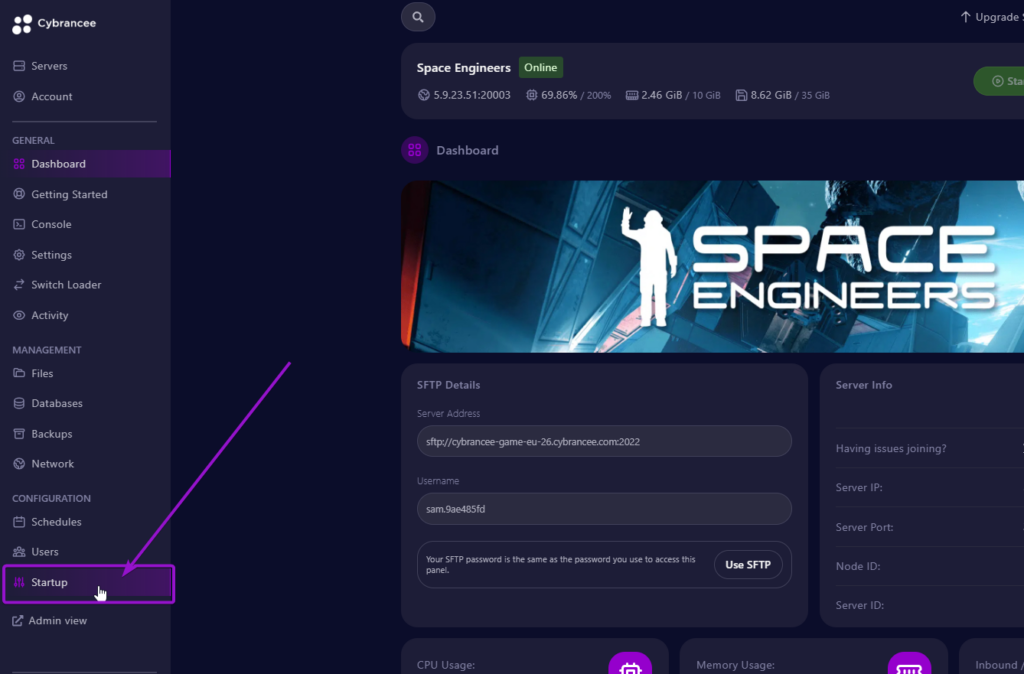This screenshot has height=674, width=1024.
Task: Click the Startup sliders icon
Action: (x=19, y=583)
